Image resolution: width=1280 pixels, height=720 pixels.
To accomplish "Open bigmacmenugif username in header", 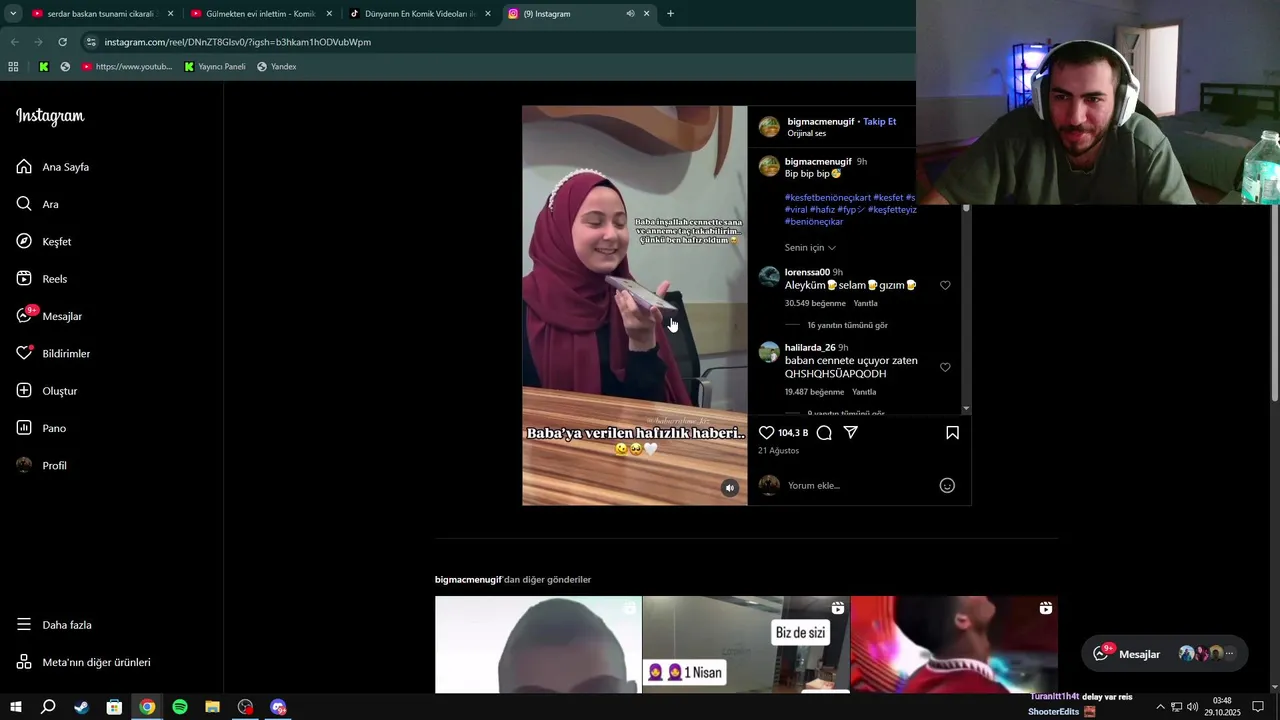I will click(821, 122).
